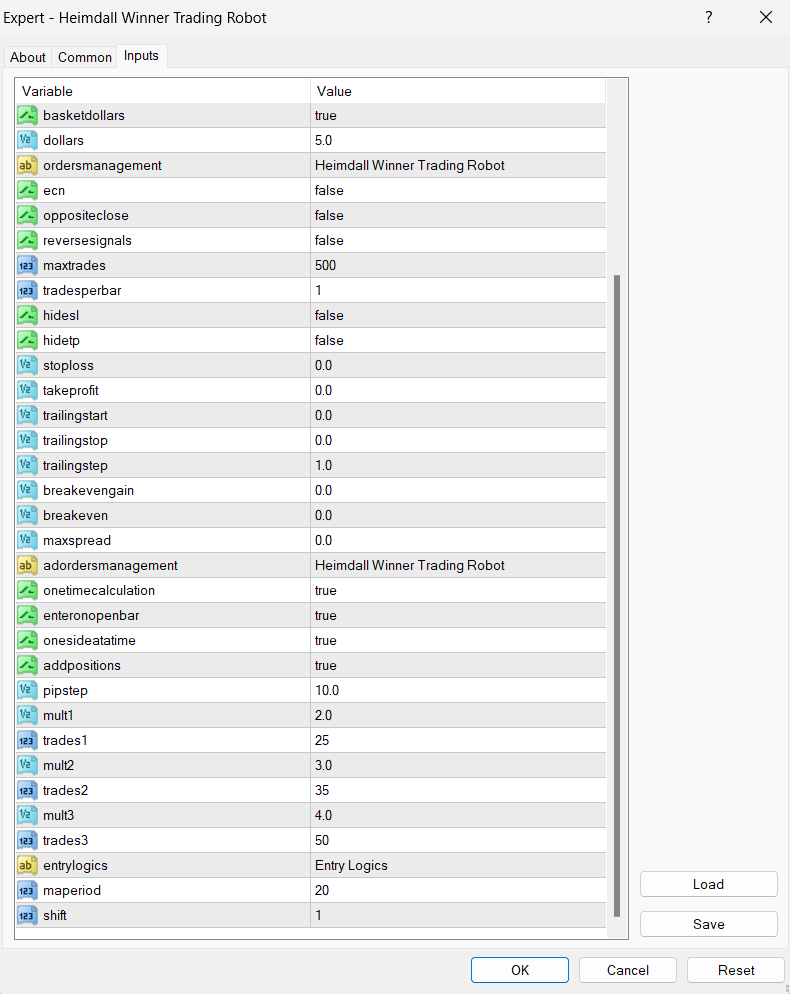
Task: Click the boolean icon beside ecn
Action: point(27,190)
